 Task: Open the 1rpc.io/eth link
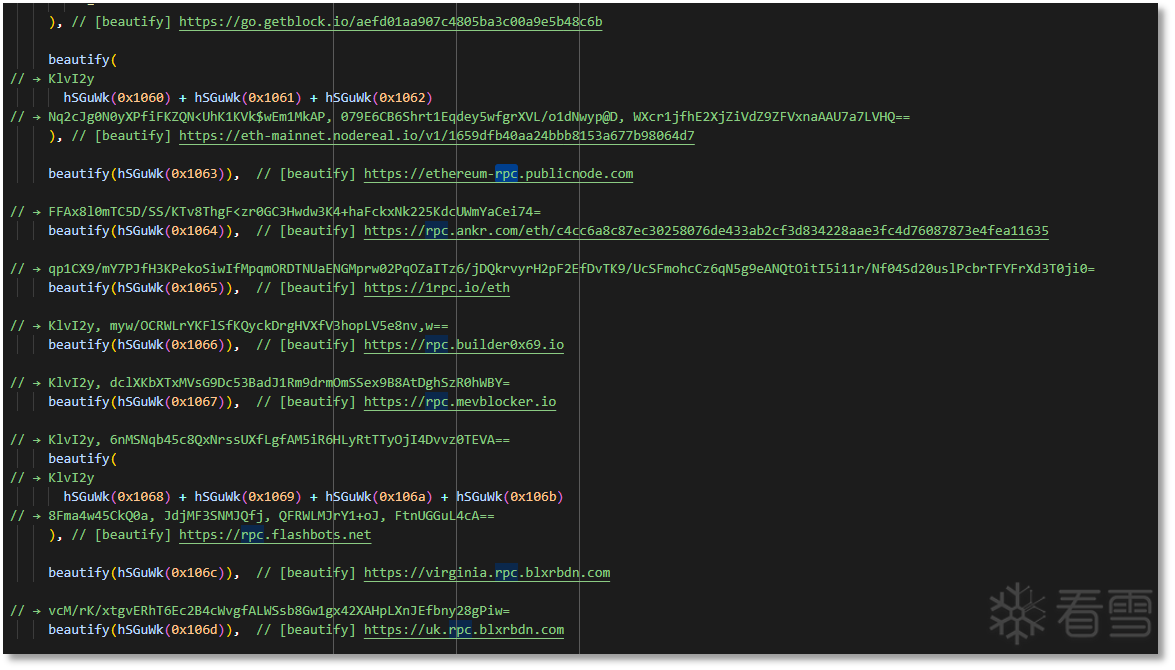437,288
